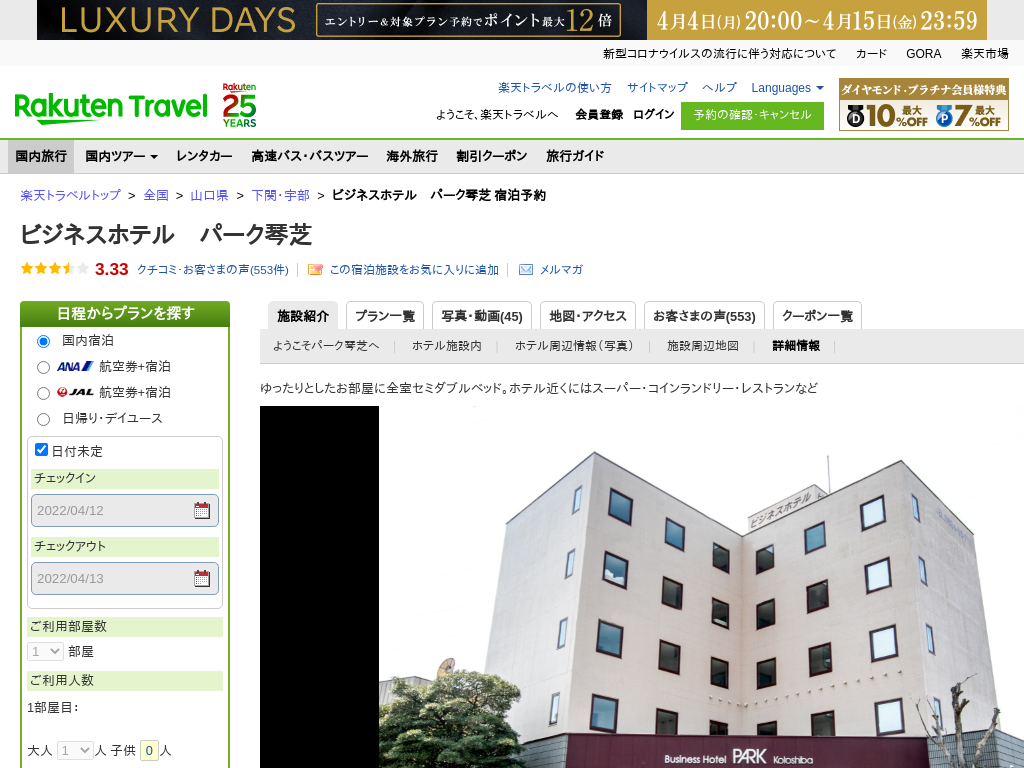Click the Luxury Days banner

[511, 20]
